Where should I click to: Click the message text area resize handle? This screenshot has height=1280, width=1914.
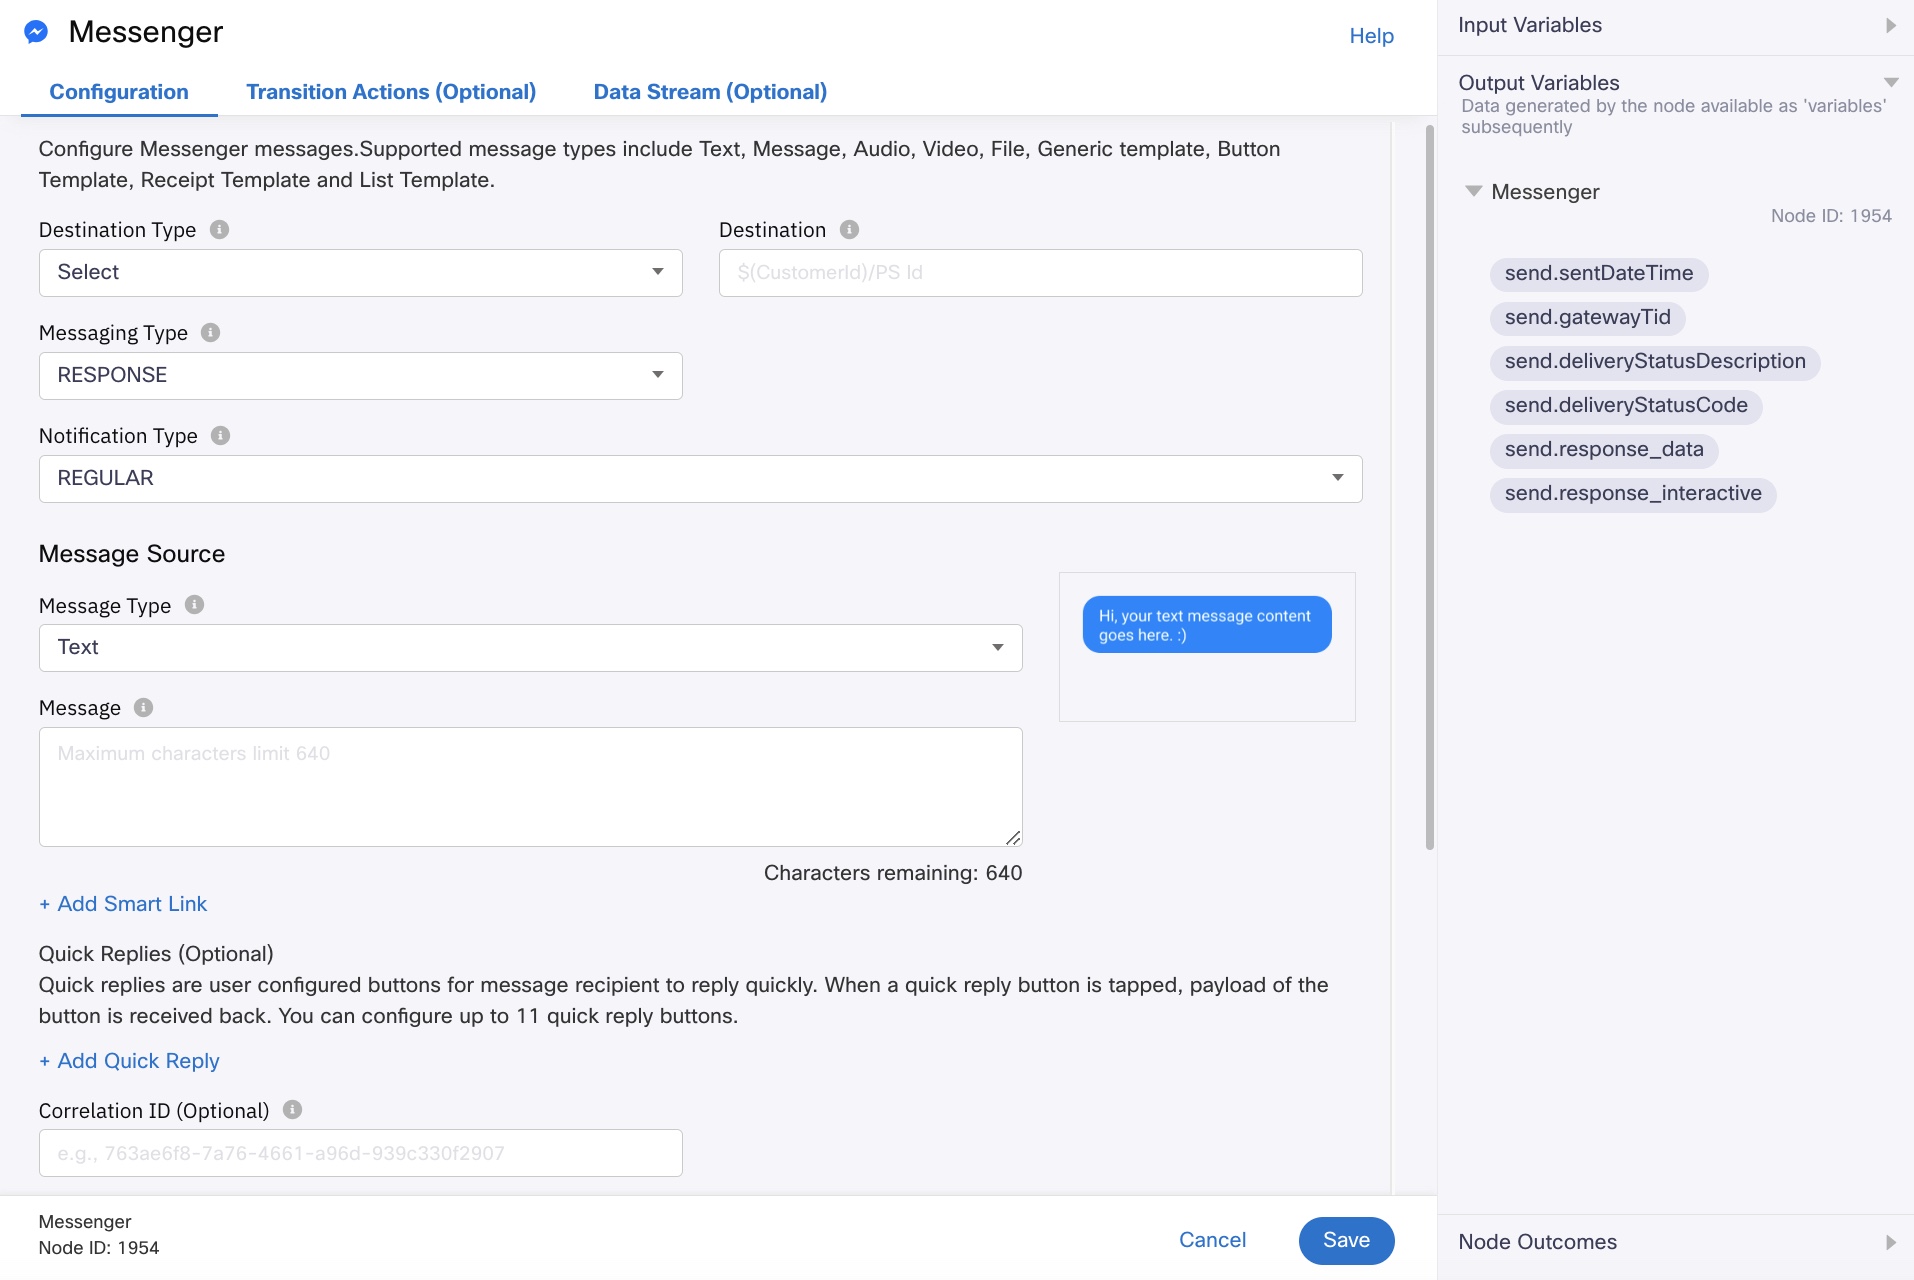[x=1013, y=838]
